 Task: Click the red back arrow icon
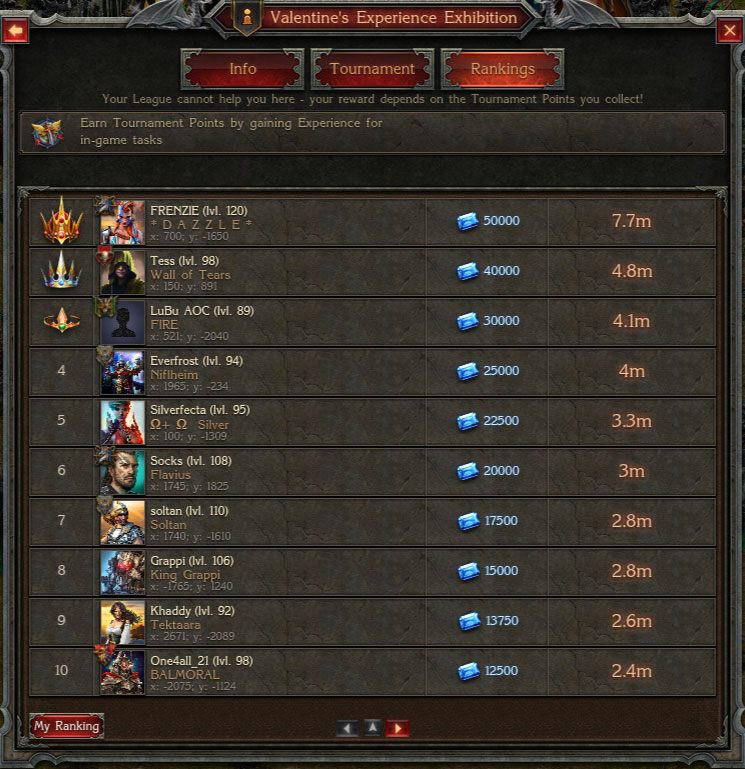[x=16, y=30]
